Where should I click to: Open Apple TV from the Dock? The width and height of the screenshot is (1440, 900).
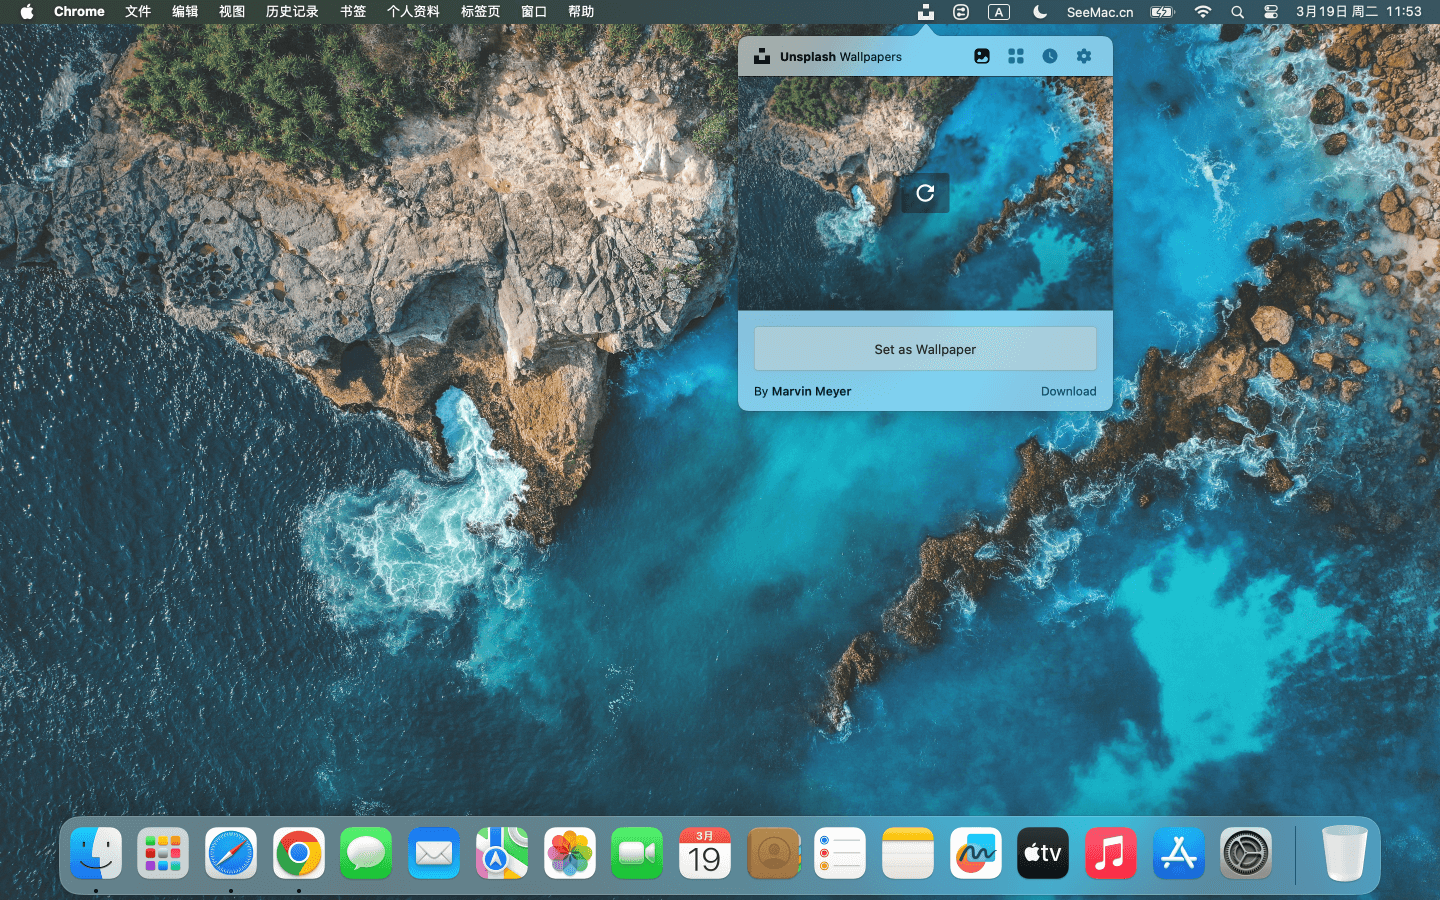click(1043, 853)
